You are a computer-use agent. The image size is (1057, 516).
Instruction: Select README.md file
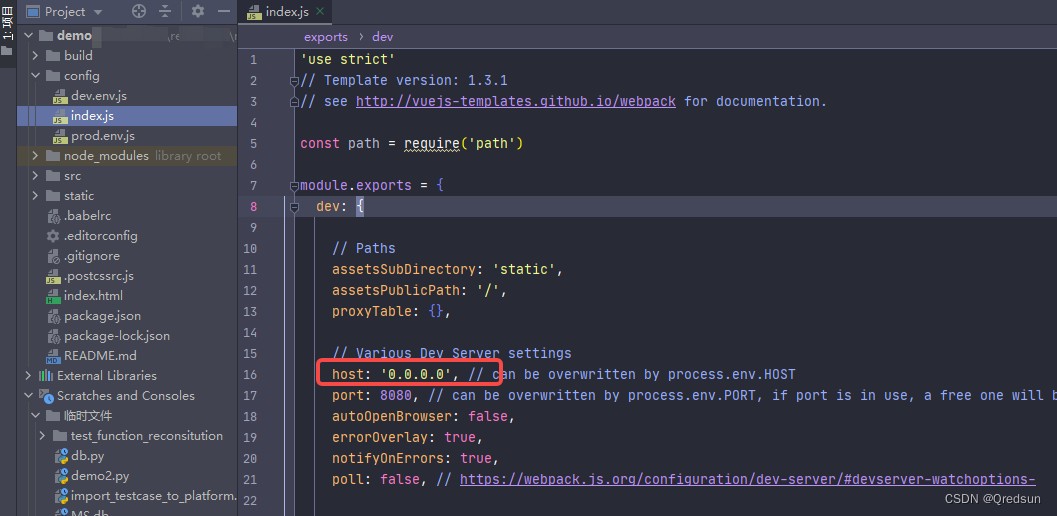pos(100,355)
